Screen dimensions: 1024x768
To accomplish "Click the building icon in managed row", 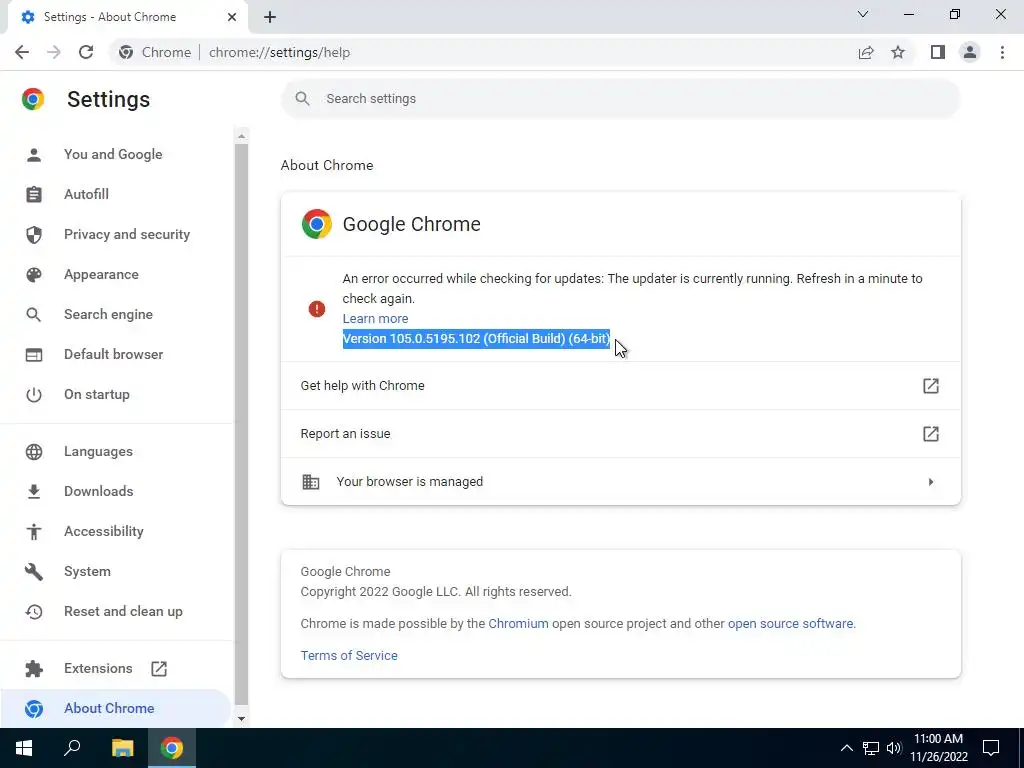I will pos(311,482).
